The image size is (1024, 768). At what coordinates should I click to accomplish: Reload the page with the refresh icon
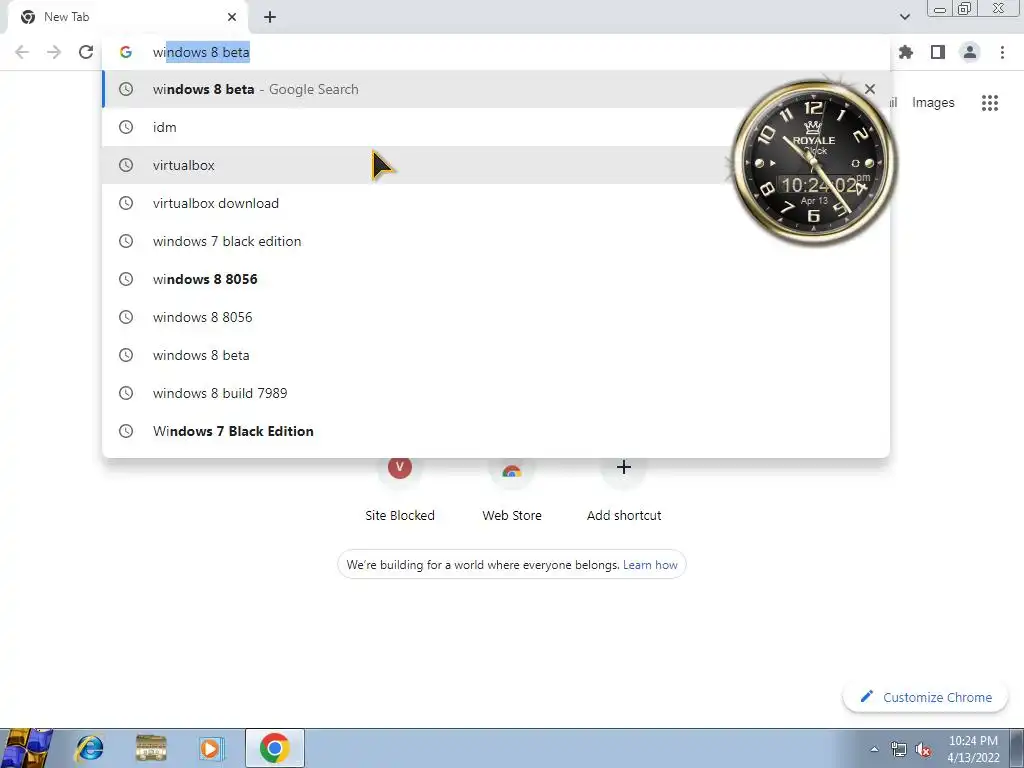(86, 52)
